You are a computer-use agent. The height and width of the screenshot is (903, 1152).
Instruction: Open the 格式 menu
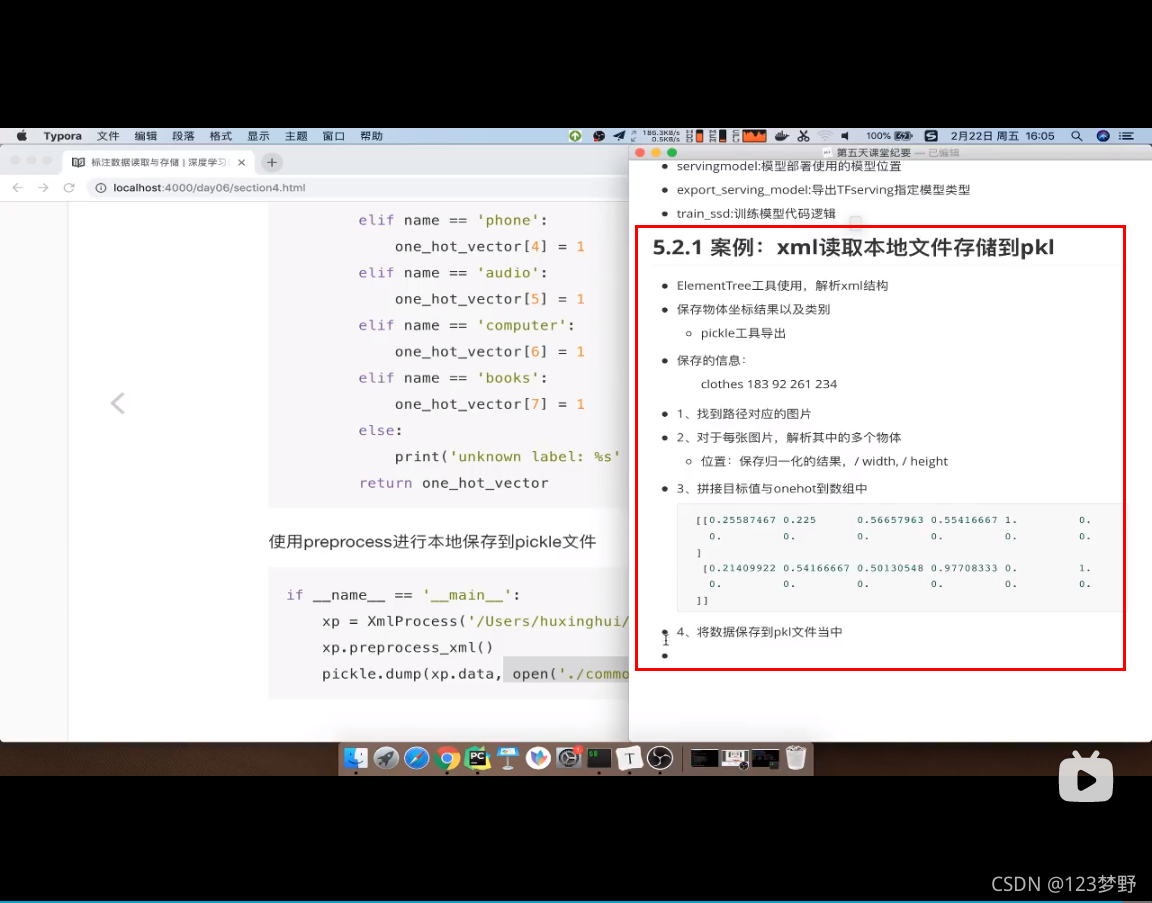(220, 136)
